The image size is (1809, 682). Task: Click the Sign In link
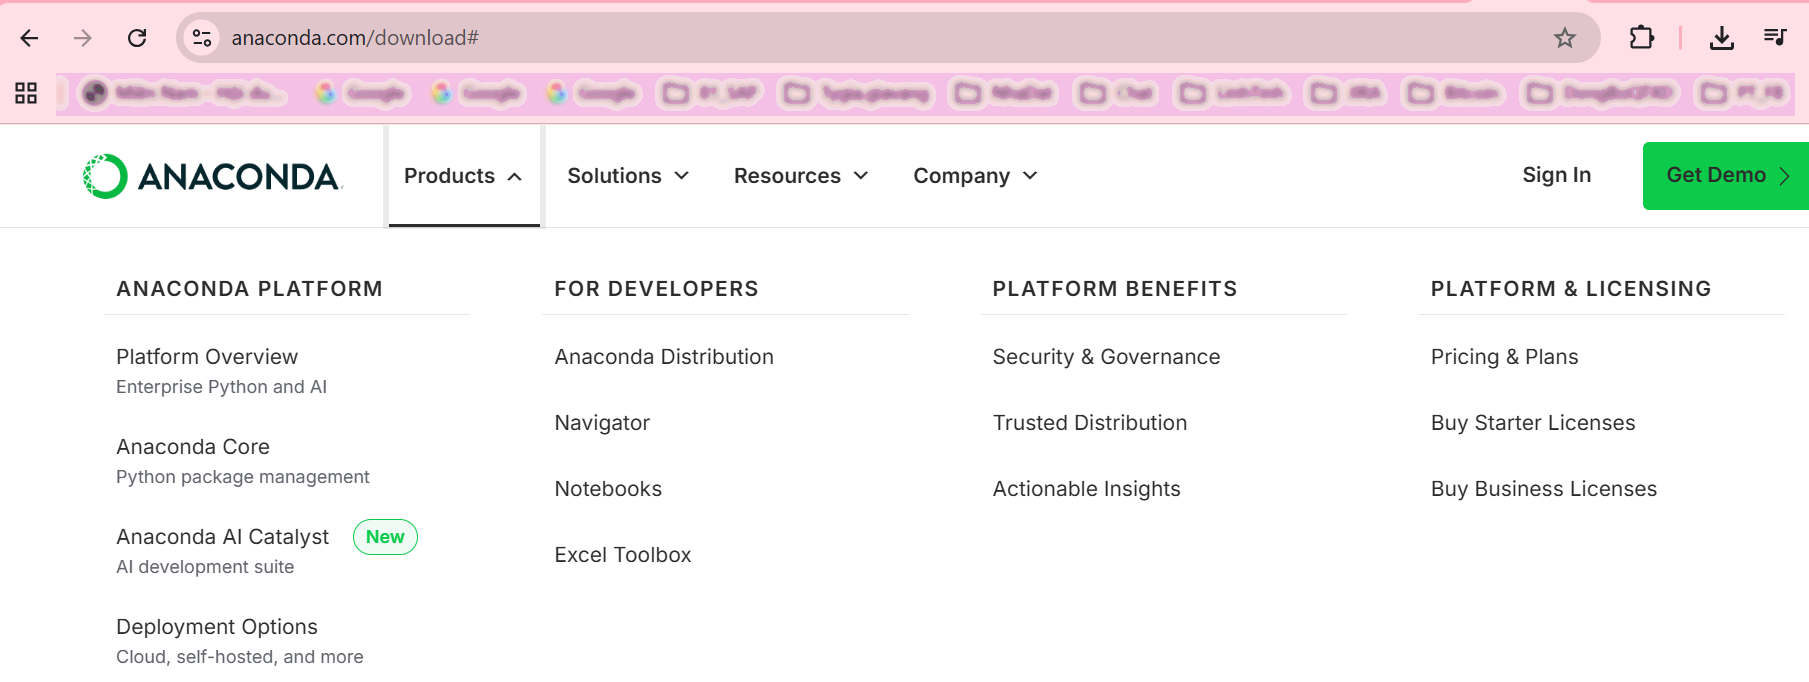(1556, 175)
